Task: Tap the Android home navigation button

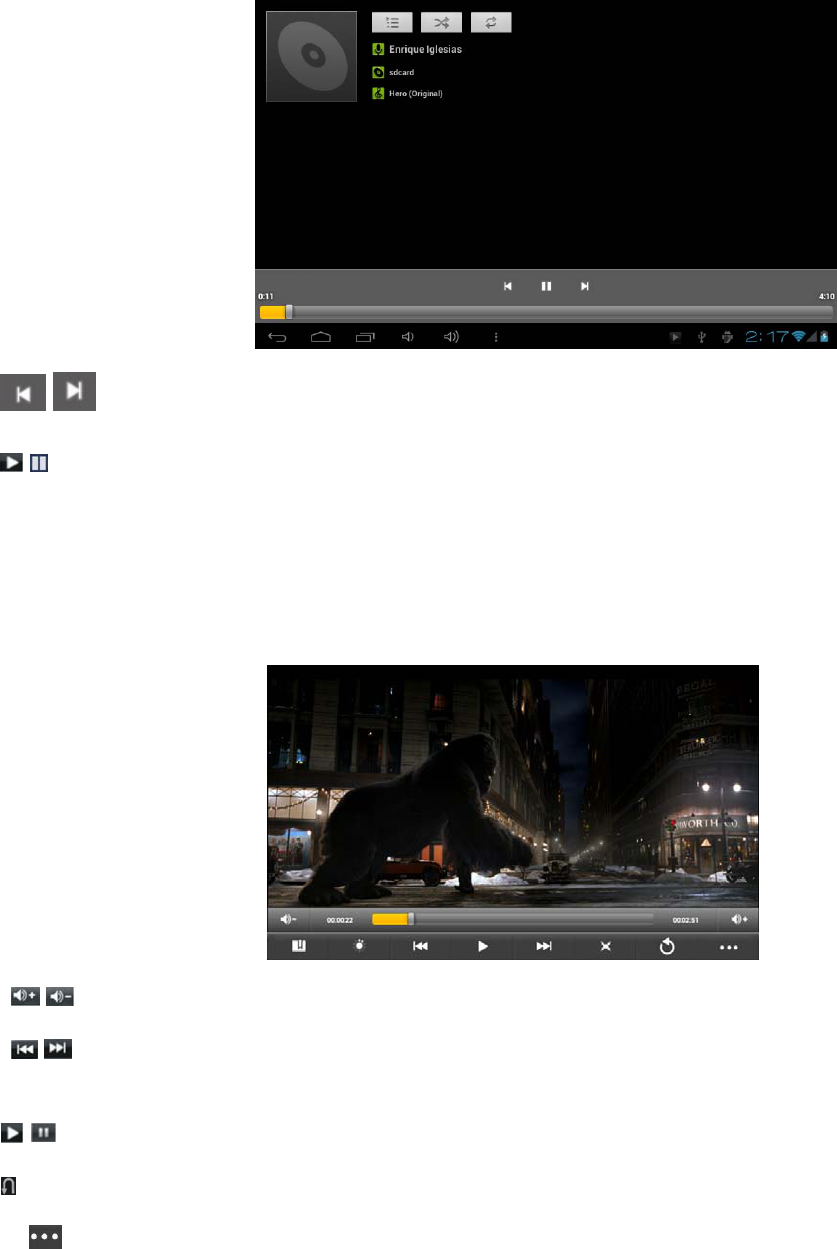Action: [x=321, y=337]
